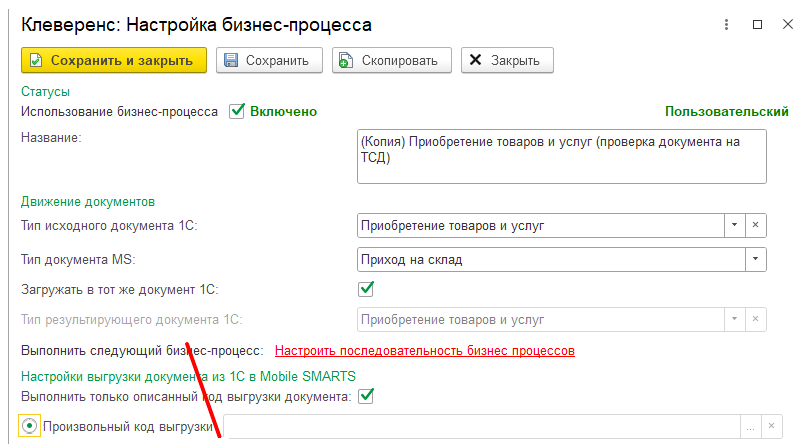Click 'Тип исходного документа 1С' value field
Screen dimensions: 798x448
540,225
